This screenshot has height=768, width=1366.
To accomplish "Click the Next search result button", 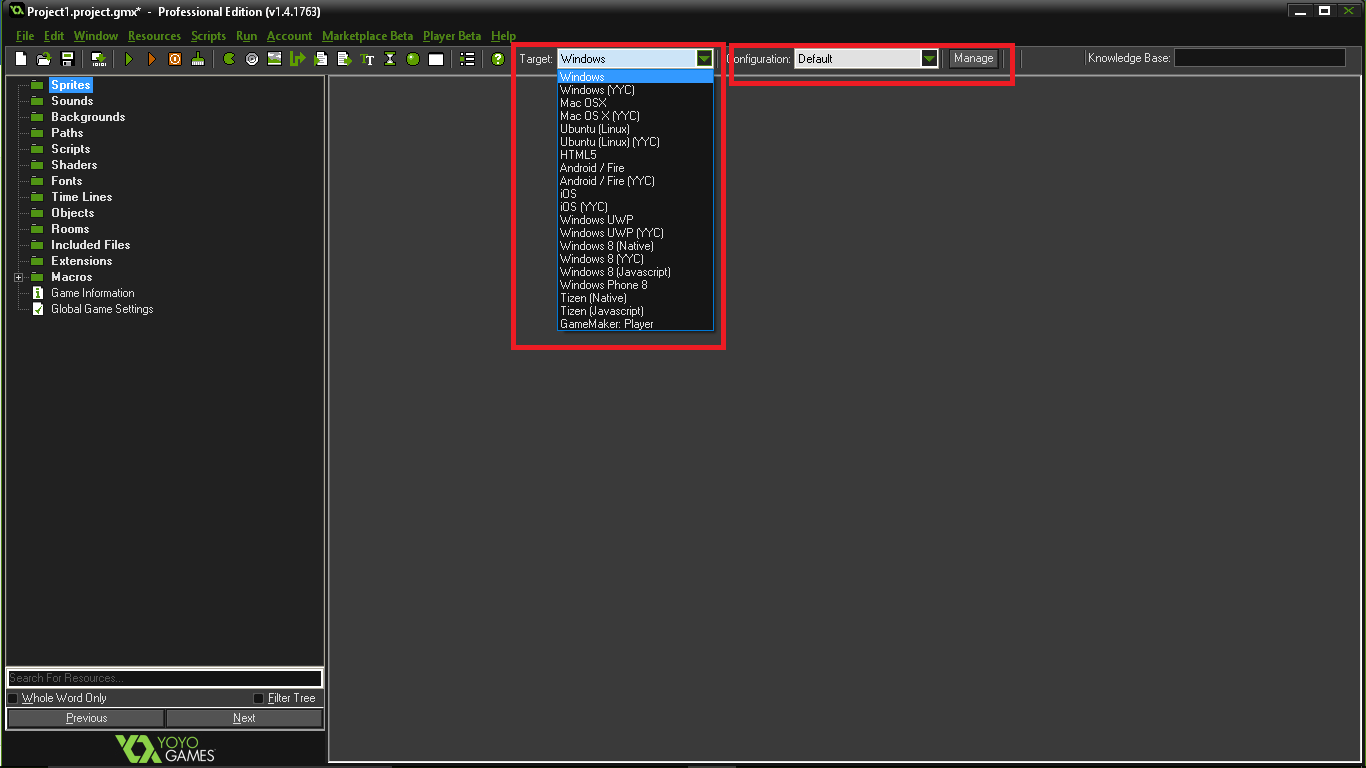I will pyautogui.click(x=244, y=718).
